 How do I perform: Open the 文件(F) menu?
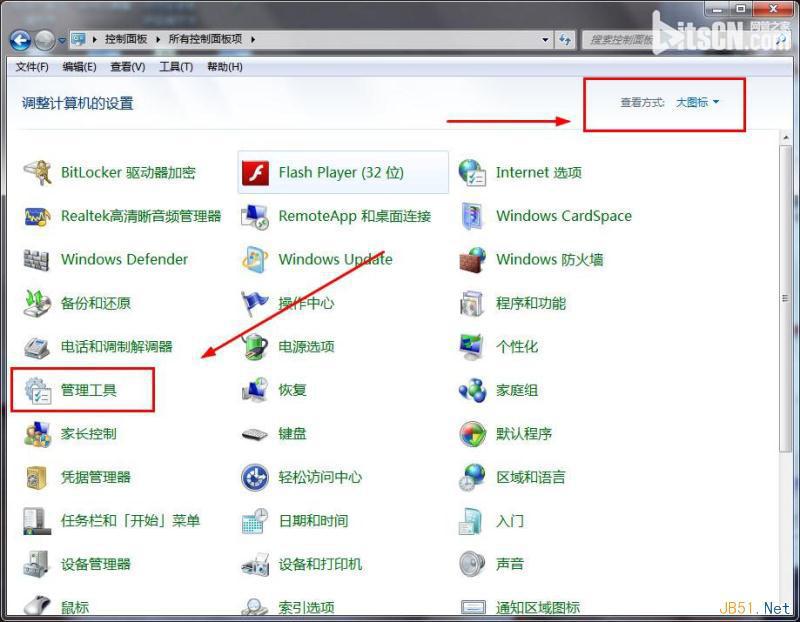[32, 67]
